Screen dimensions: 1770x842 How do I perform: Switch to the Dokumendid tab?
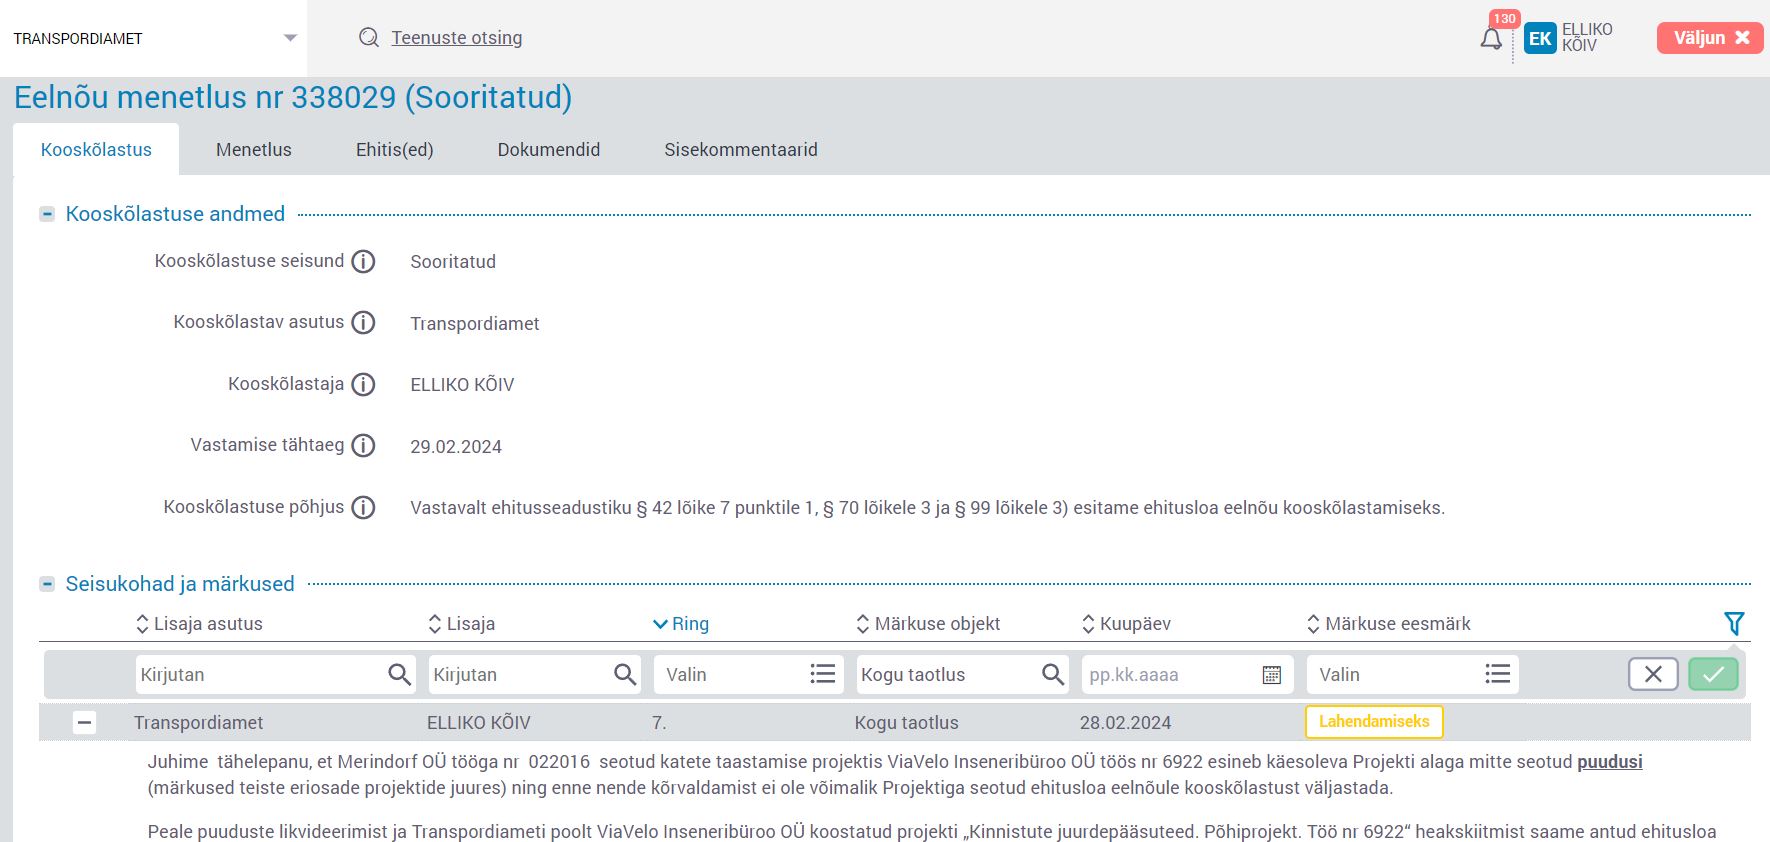[549, 149]
